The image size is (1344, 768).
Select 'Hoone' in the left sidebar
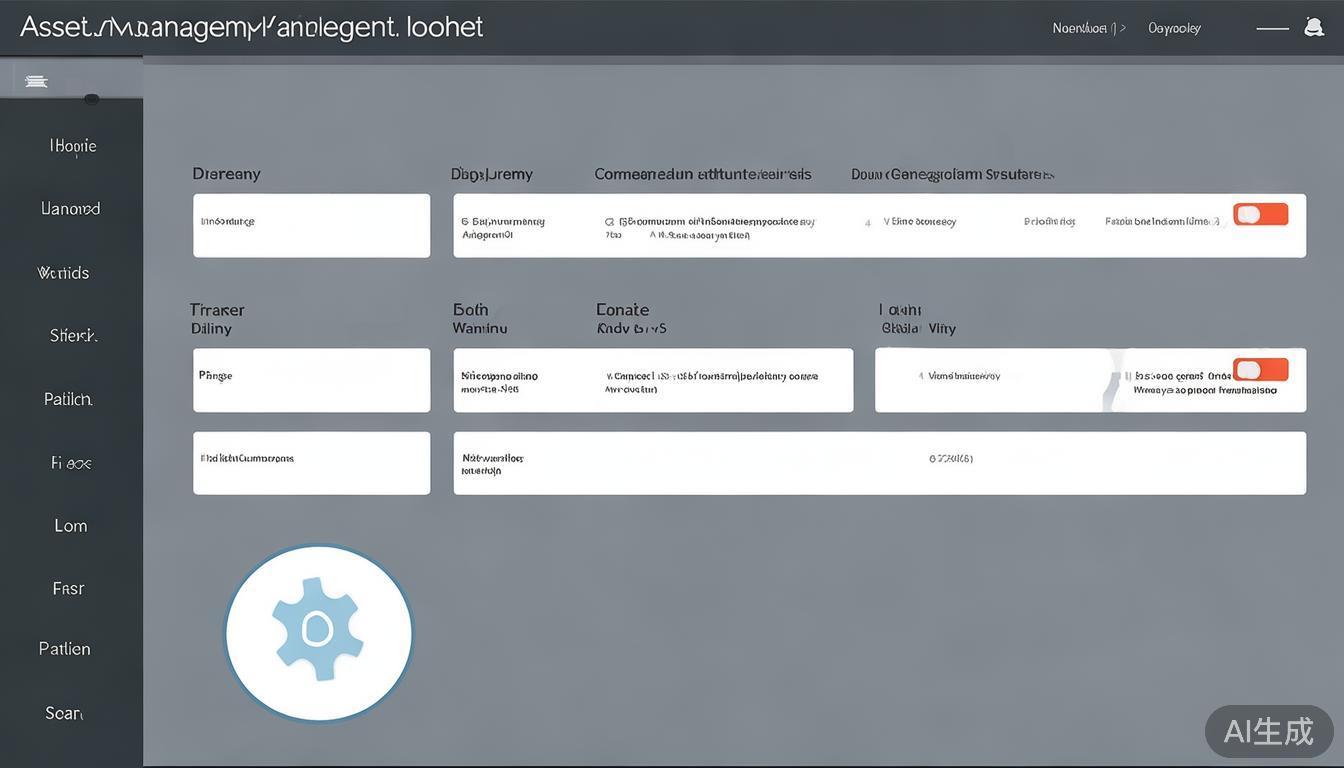(x=72, y=146)
